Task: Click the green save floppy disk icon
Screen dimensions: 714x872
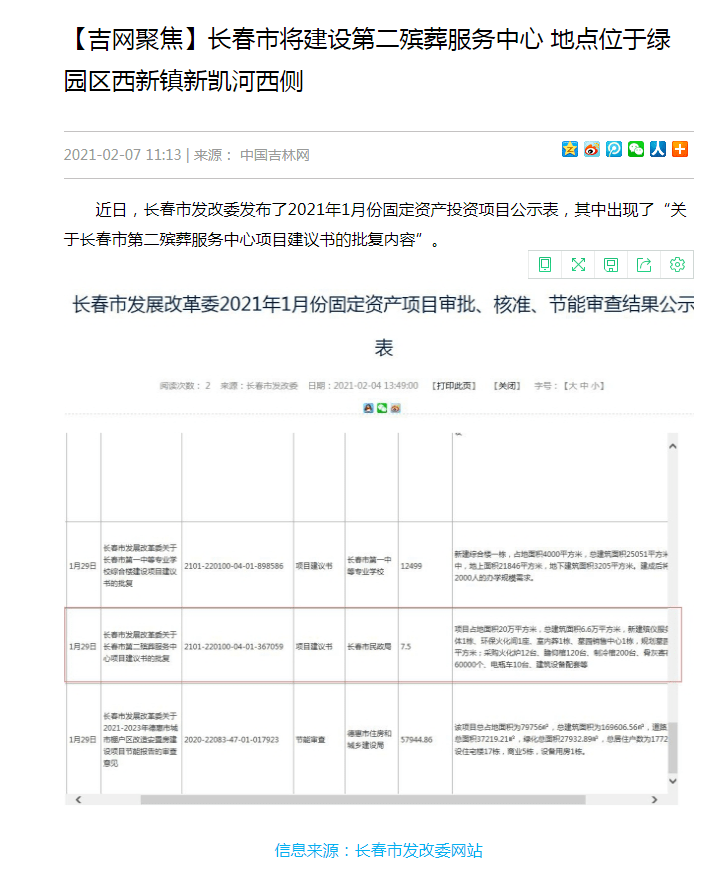Action: point(611,265)
